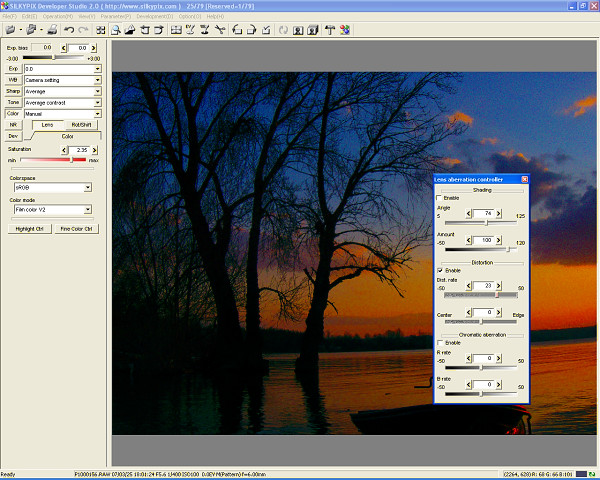This screenshot has height=480, width=600.
Task: Click the scissors icon in toolbar
Action: 221,30
